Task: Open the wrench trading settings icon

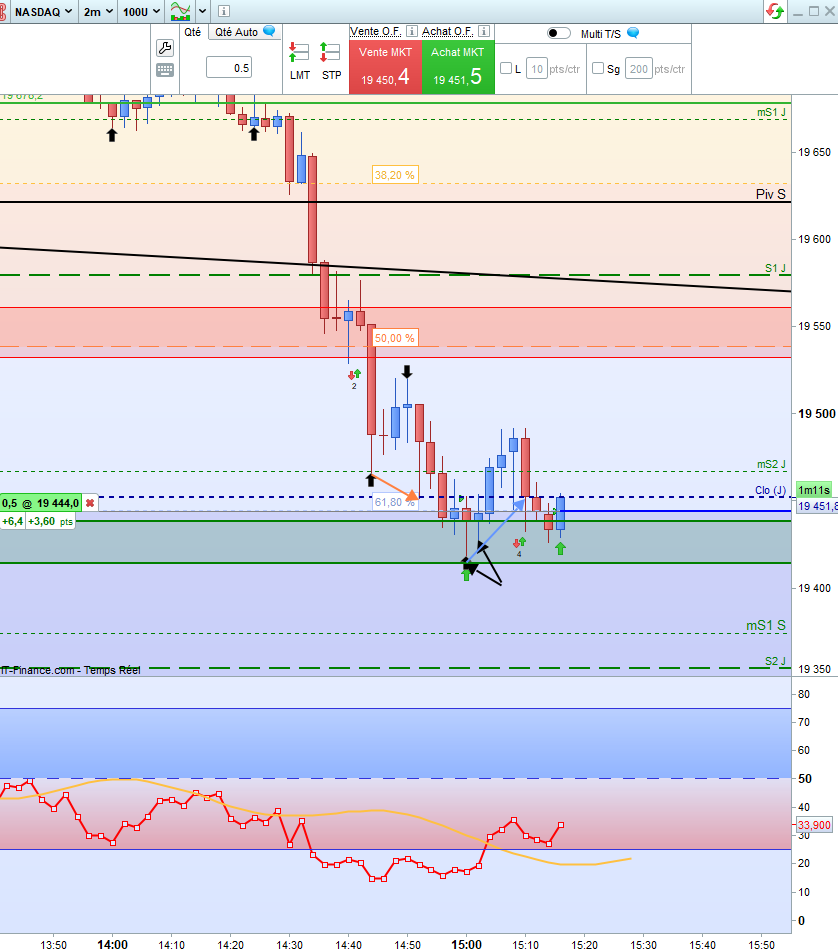Action: click(x=165, y=48)
